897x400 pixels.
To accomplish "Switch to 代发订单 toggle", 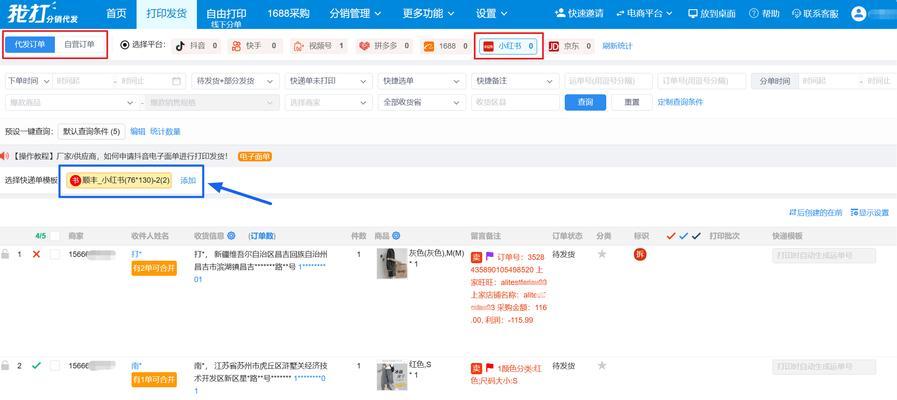I will coord(30,45).
